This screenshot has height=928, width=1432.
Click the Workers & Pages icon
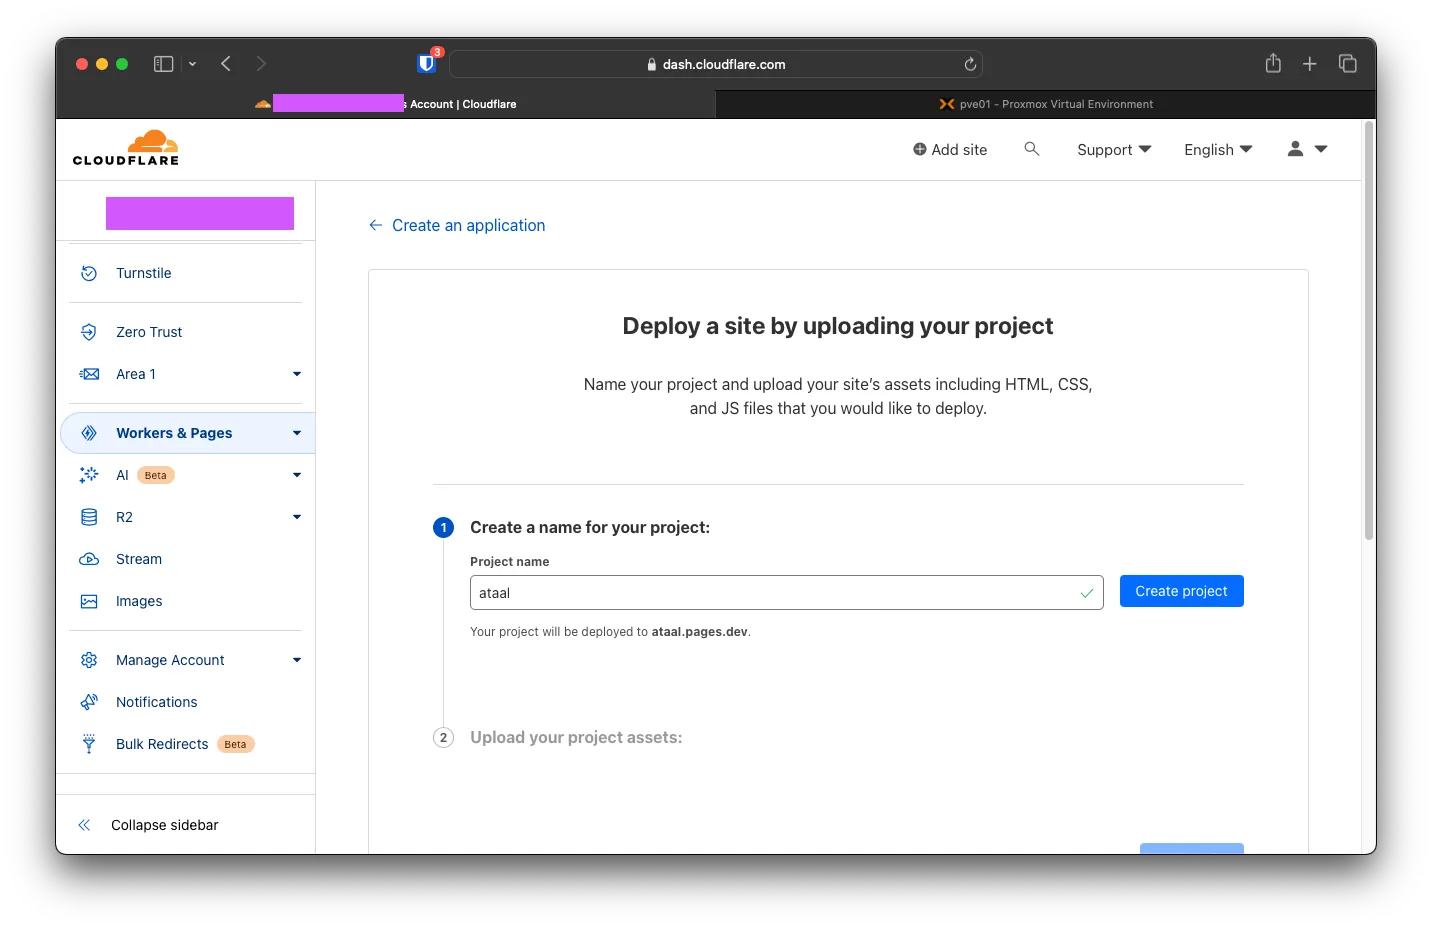point(89,433)
